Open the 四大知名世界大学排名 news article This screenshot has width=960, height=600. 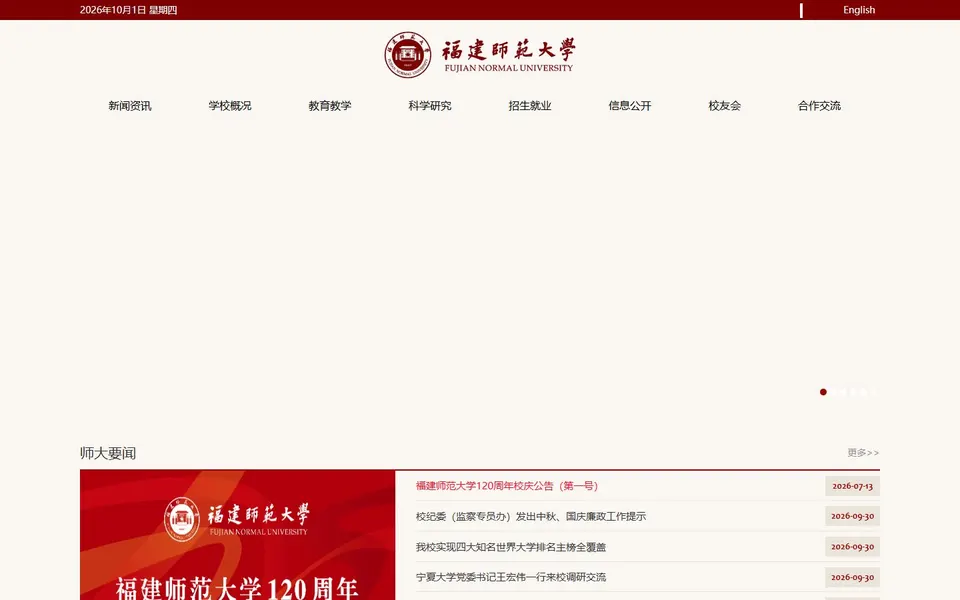(511, 547)
